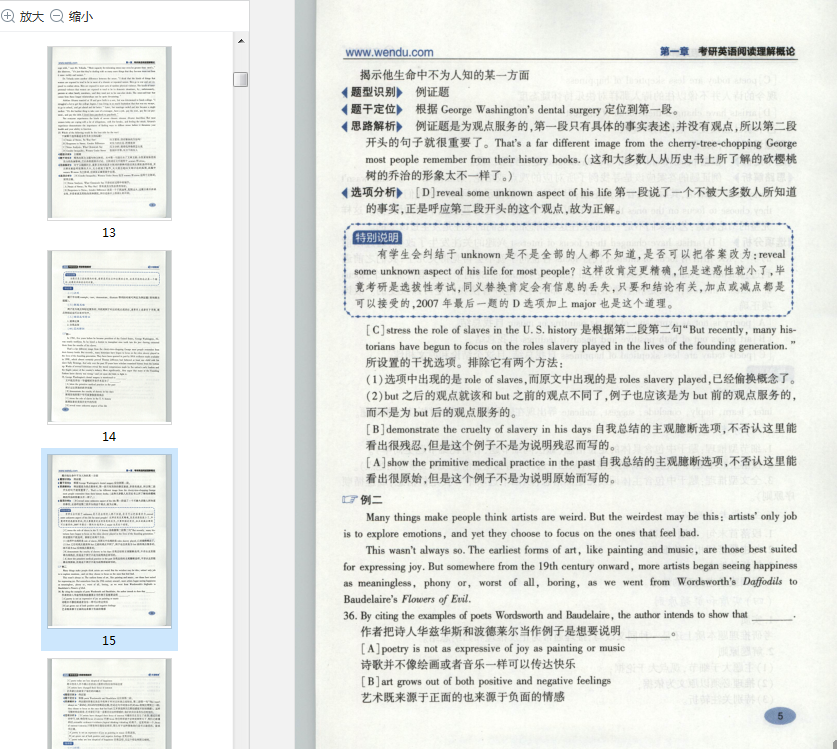Click the [A] show the primitive medical practice text
The image size is (837, 749).
(x=480, y=462)
